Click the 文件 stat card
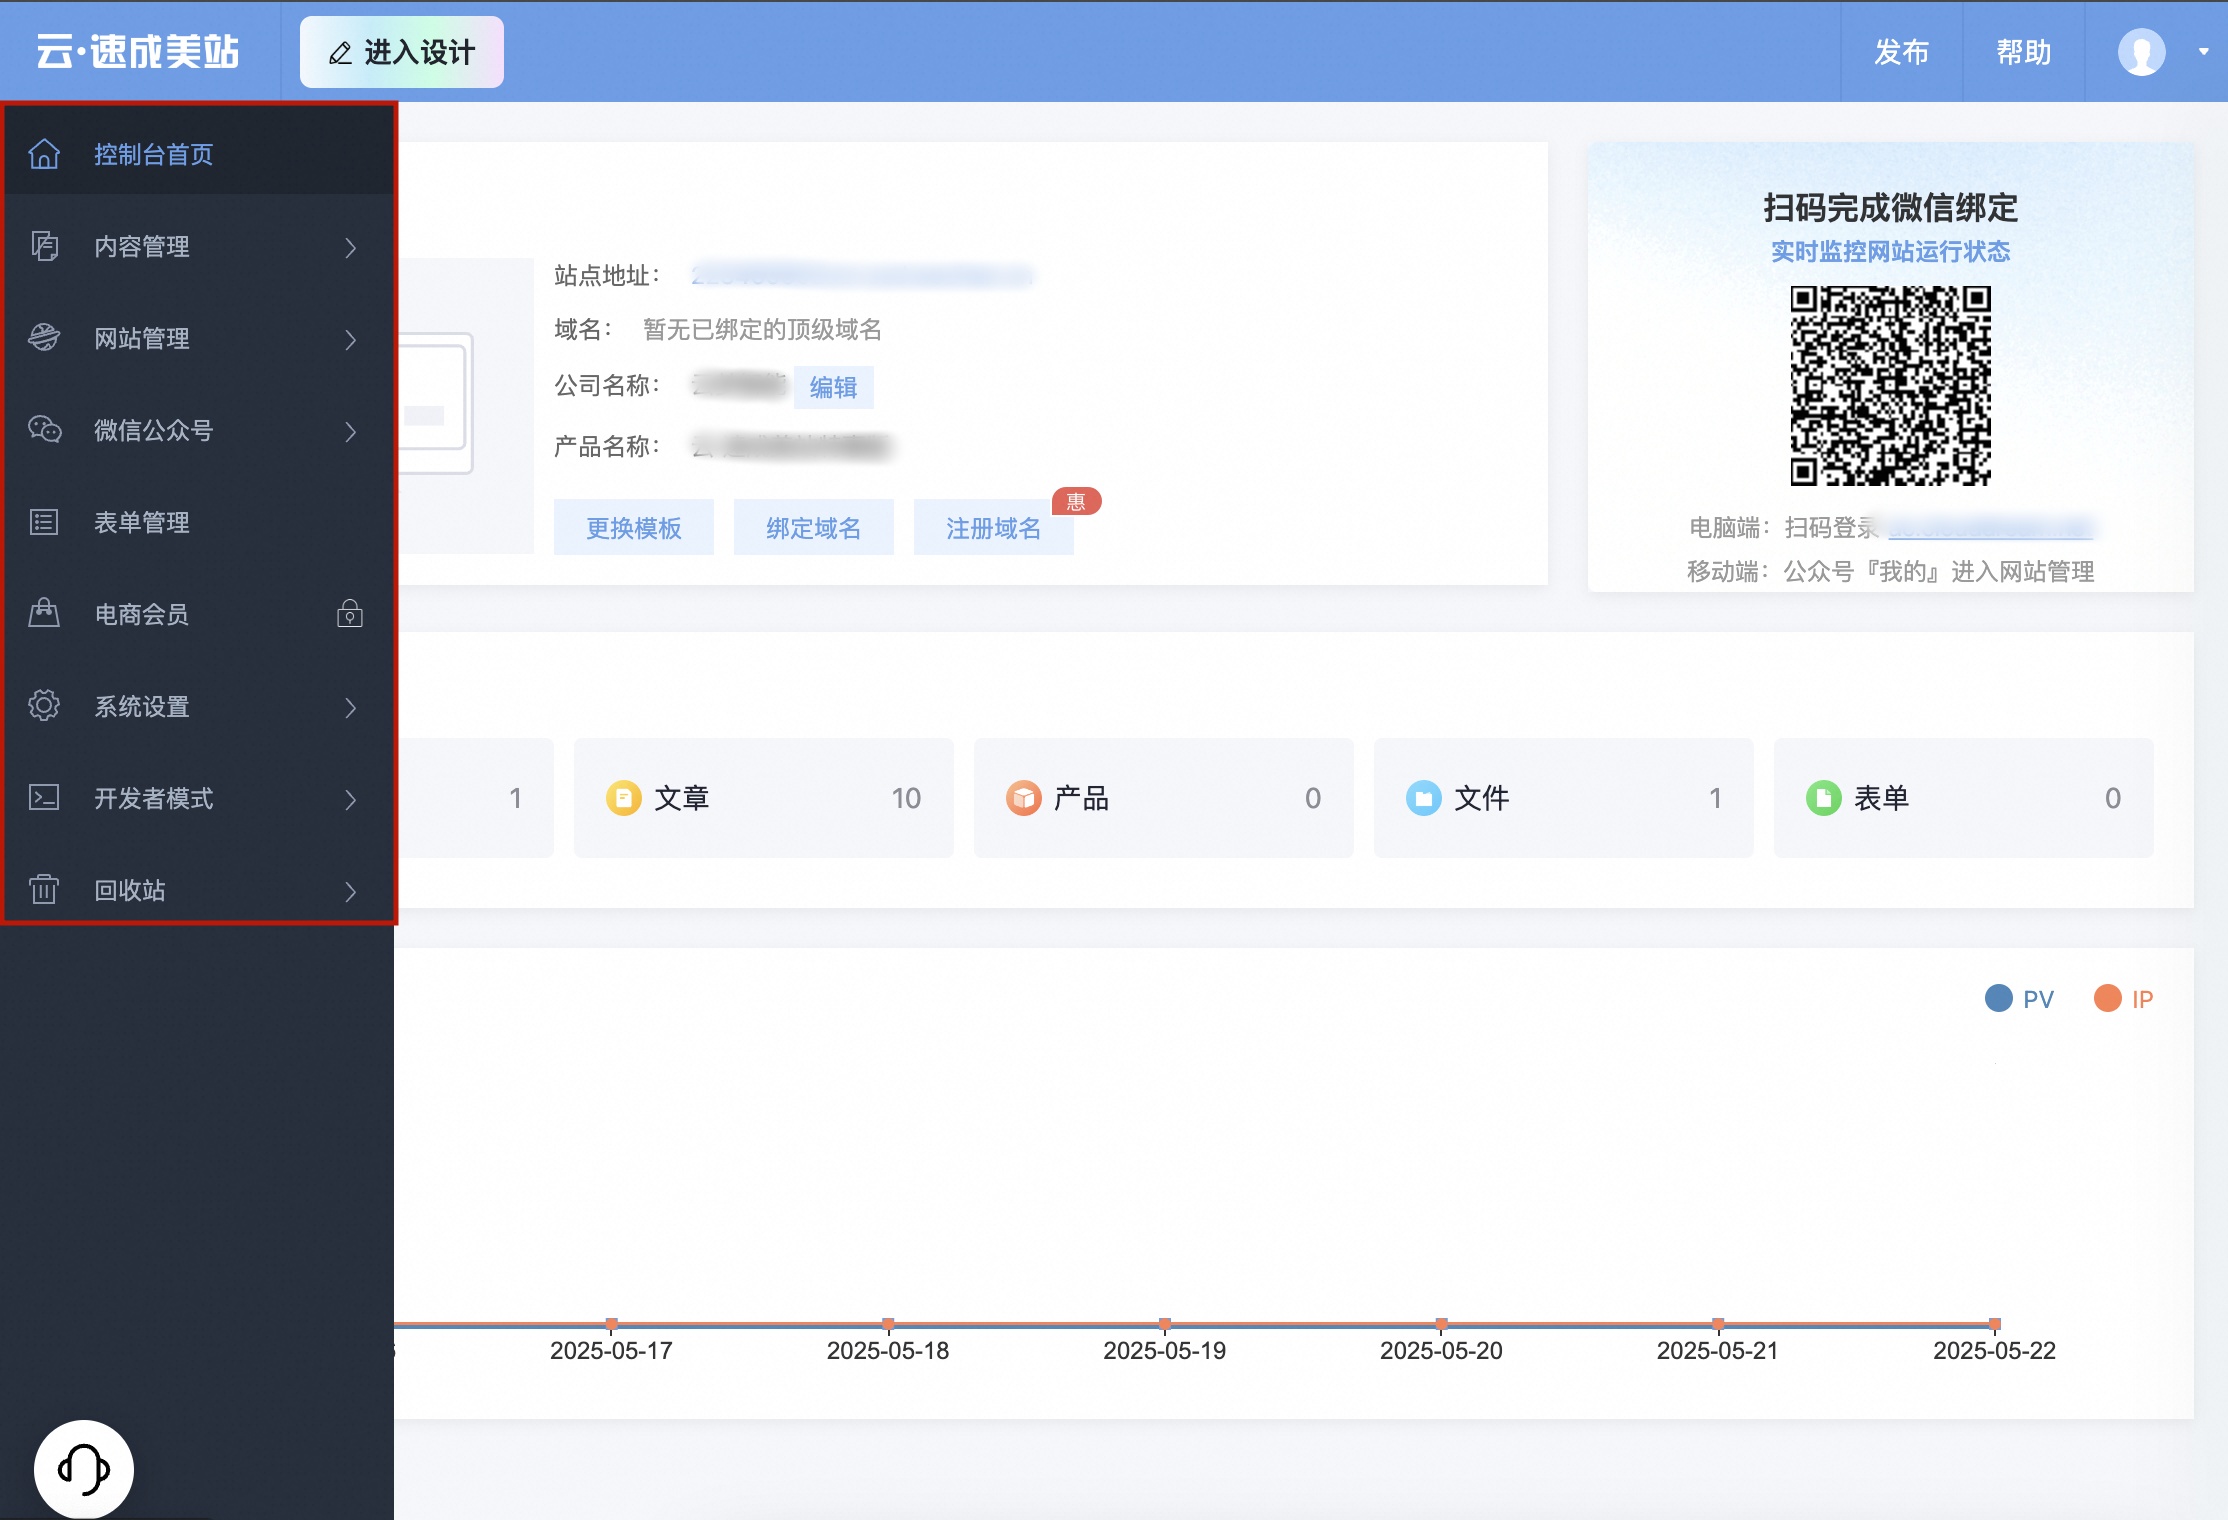This screenshot has width=2228, height=1520. tap(1564, 798)
